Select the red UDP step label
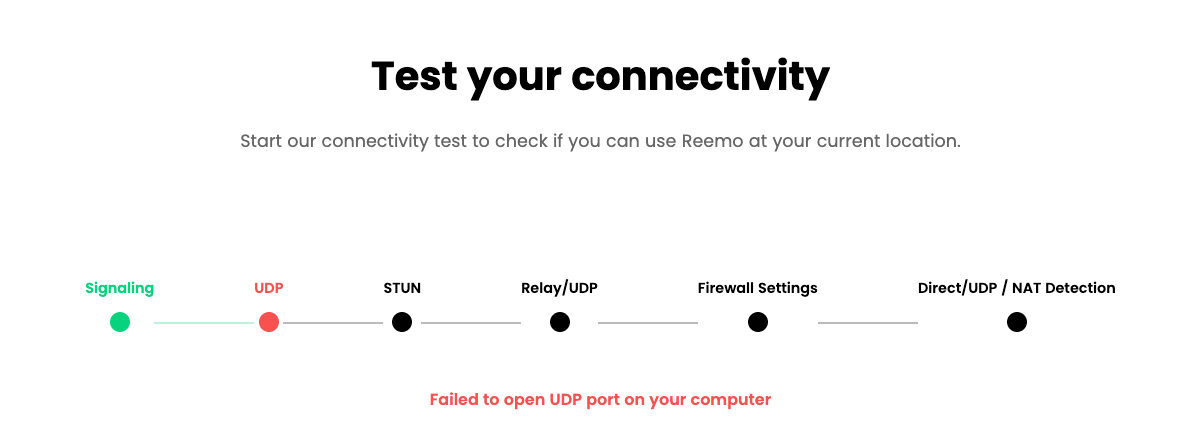1200x440 pixels. [x=269, y=288]
